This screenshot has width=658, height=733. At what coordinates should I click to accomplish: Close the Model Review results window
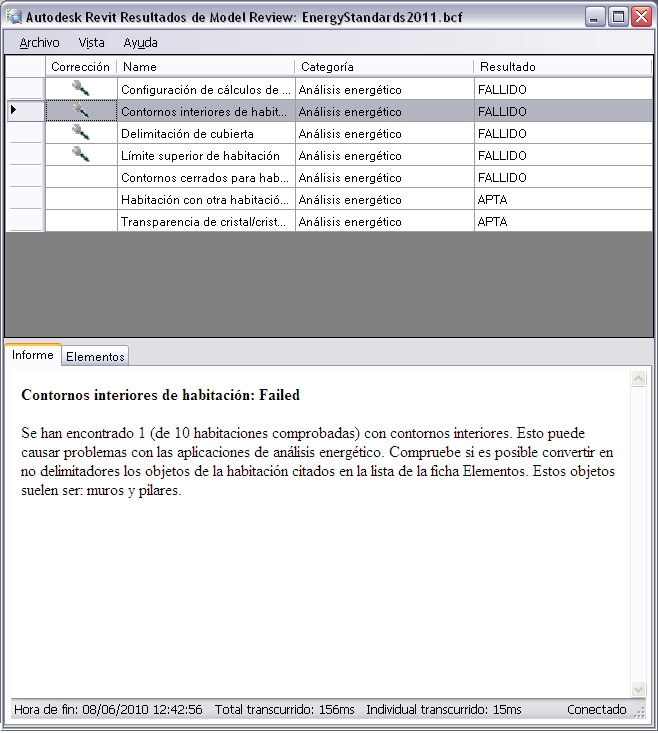(x=642, y=17)
